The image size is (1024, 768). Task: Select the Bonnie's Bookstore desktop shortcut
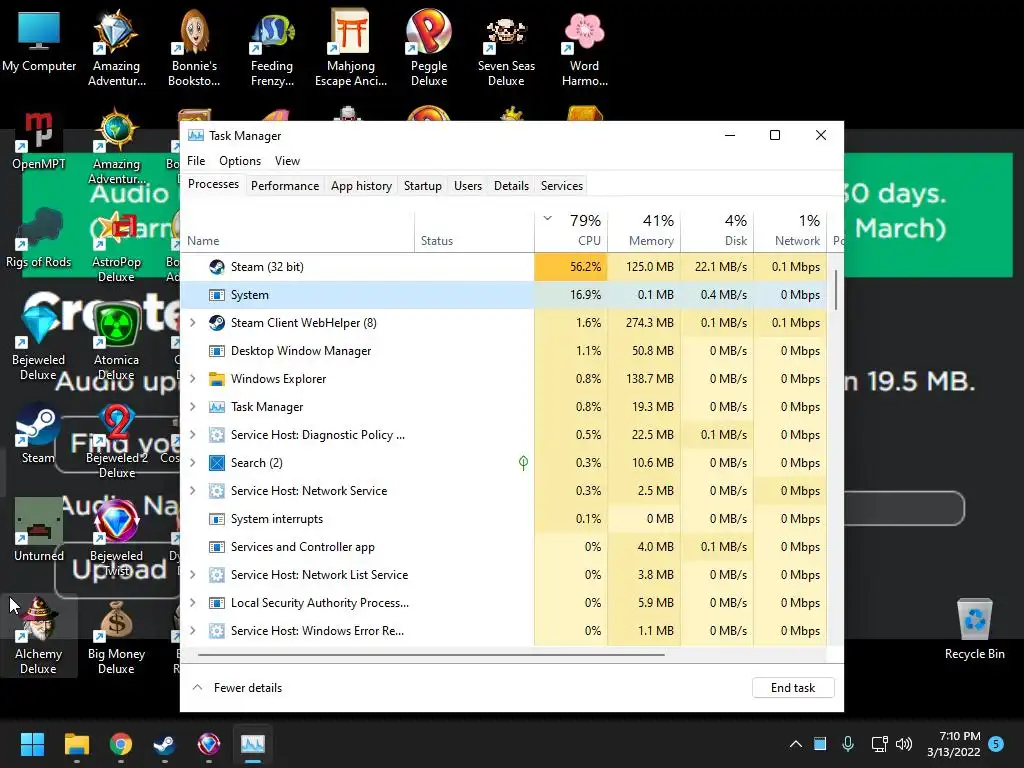coord(194,48)
